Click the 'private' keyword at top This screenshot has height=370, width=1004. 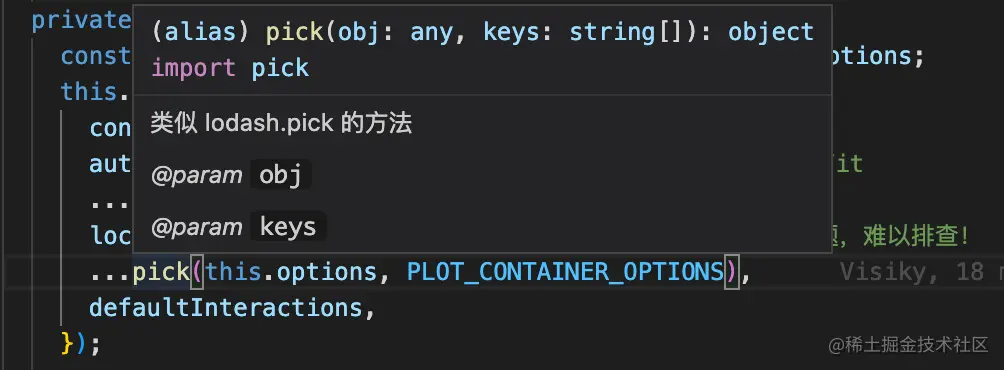tap(81, 21)
